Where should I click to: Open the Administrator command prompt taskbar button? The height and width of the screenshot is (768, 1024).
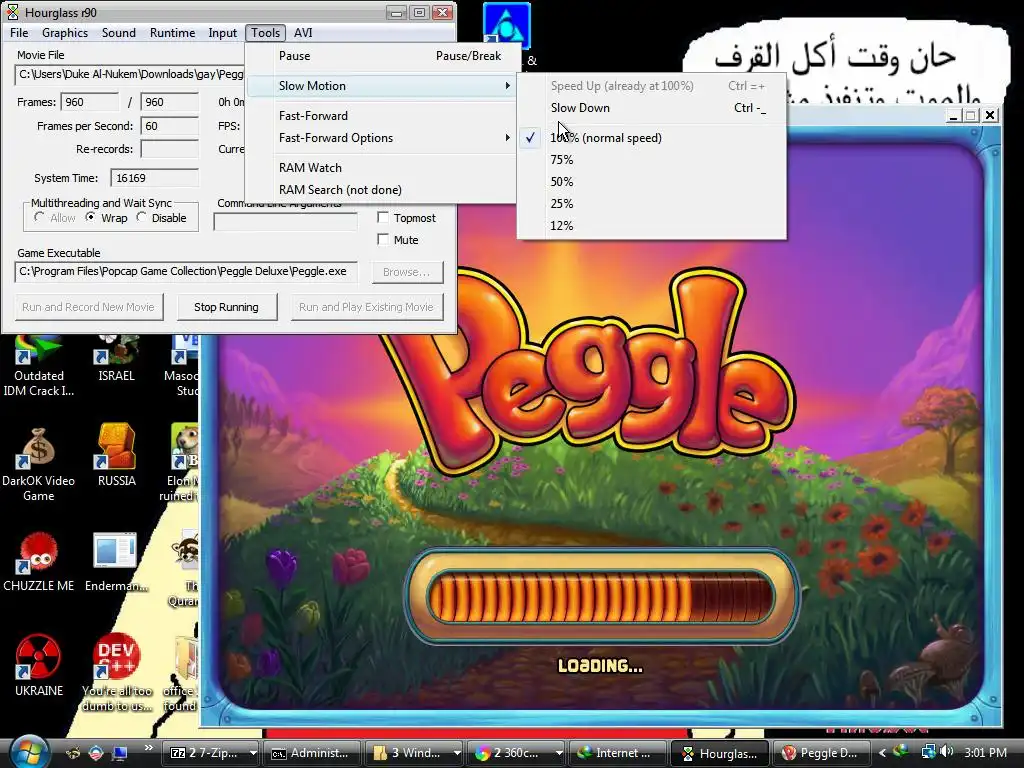(311, 753)
